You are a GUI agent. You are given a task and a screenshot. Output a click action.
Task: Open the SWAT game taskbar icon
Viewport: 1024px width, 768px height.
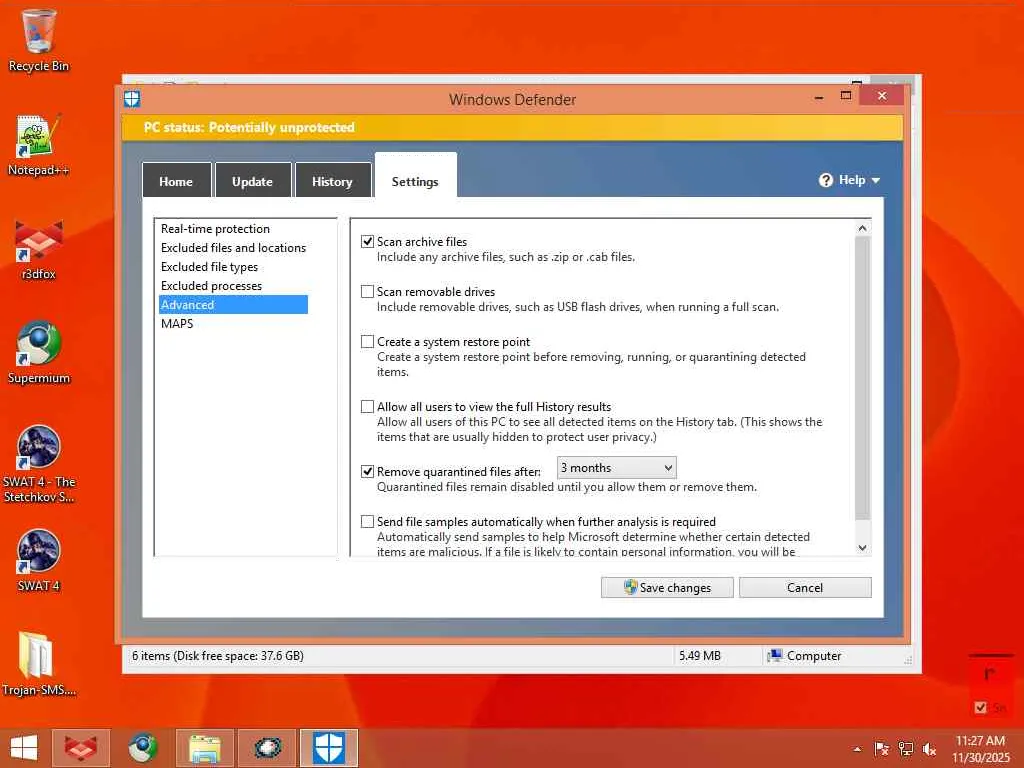(267, 748)
